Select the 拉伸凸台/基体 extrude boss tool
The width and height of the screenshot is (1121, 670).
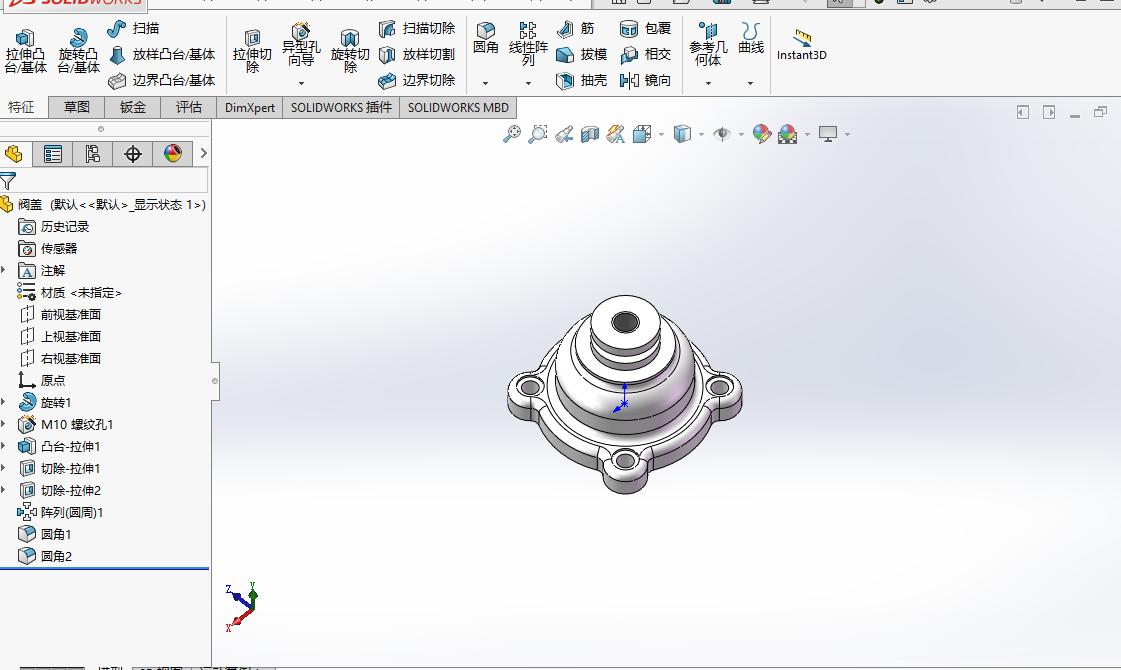click(x=25, y=52)
